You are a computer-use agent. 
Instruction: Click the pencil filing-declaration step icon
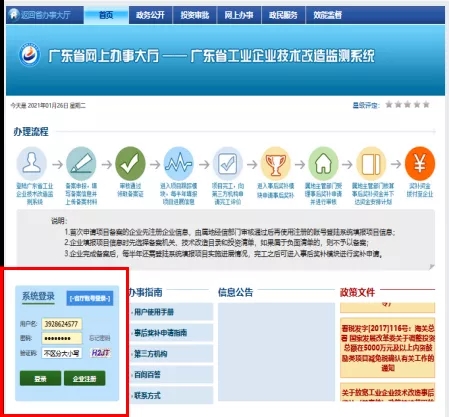pyautogui.click(x=81, y=164)
